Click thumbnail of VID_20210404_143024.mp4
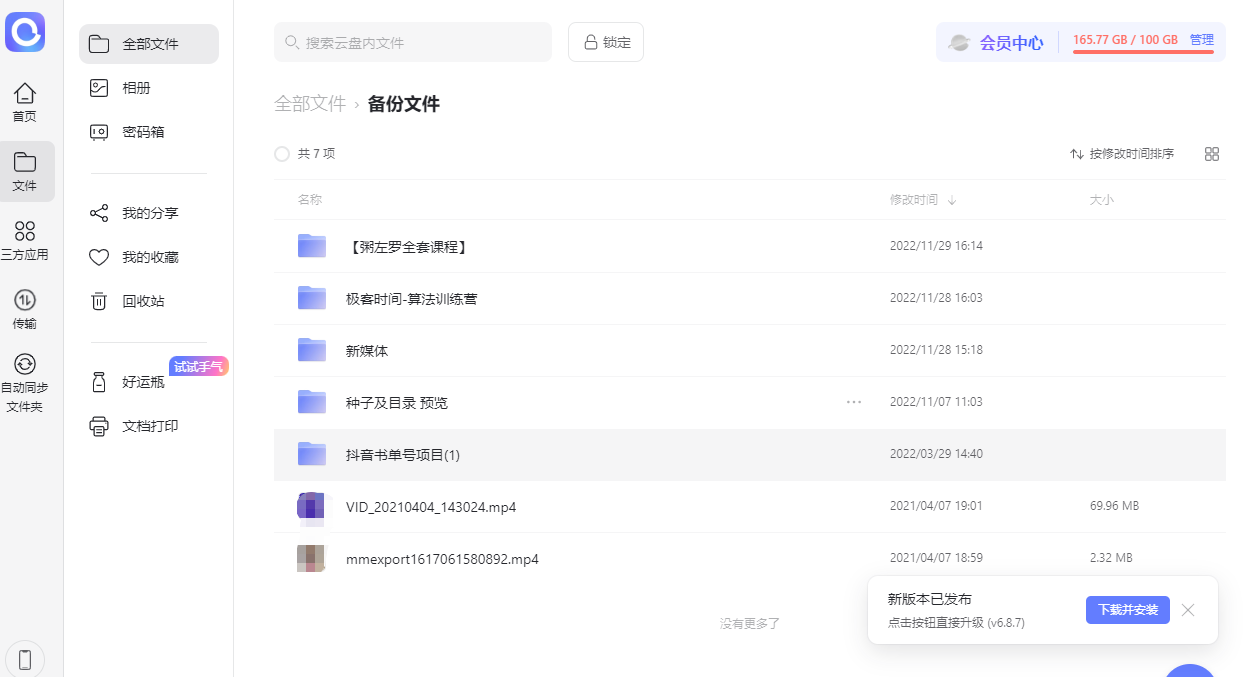 (312, 507)
